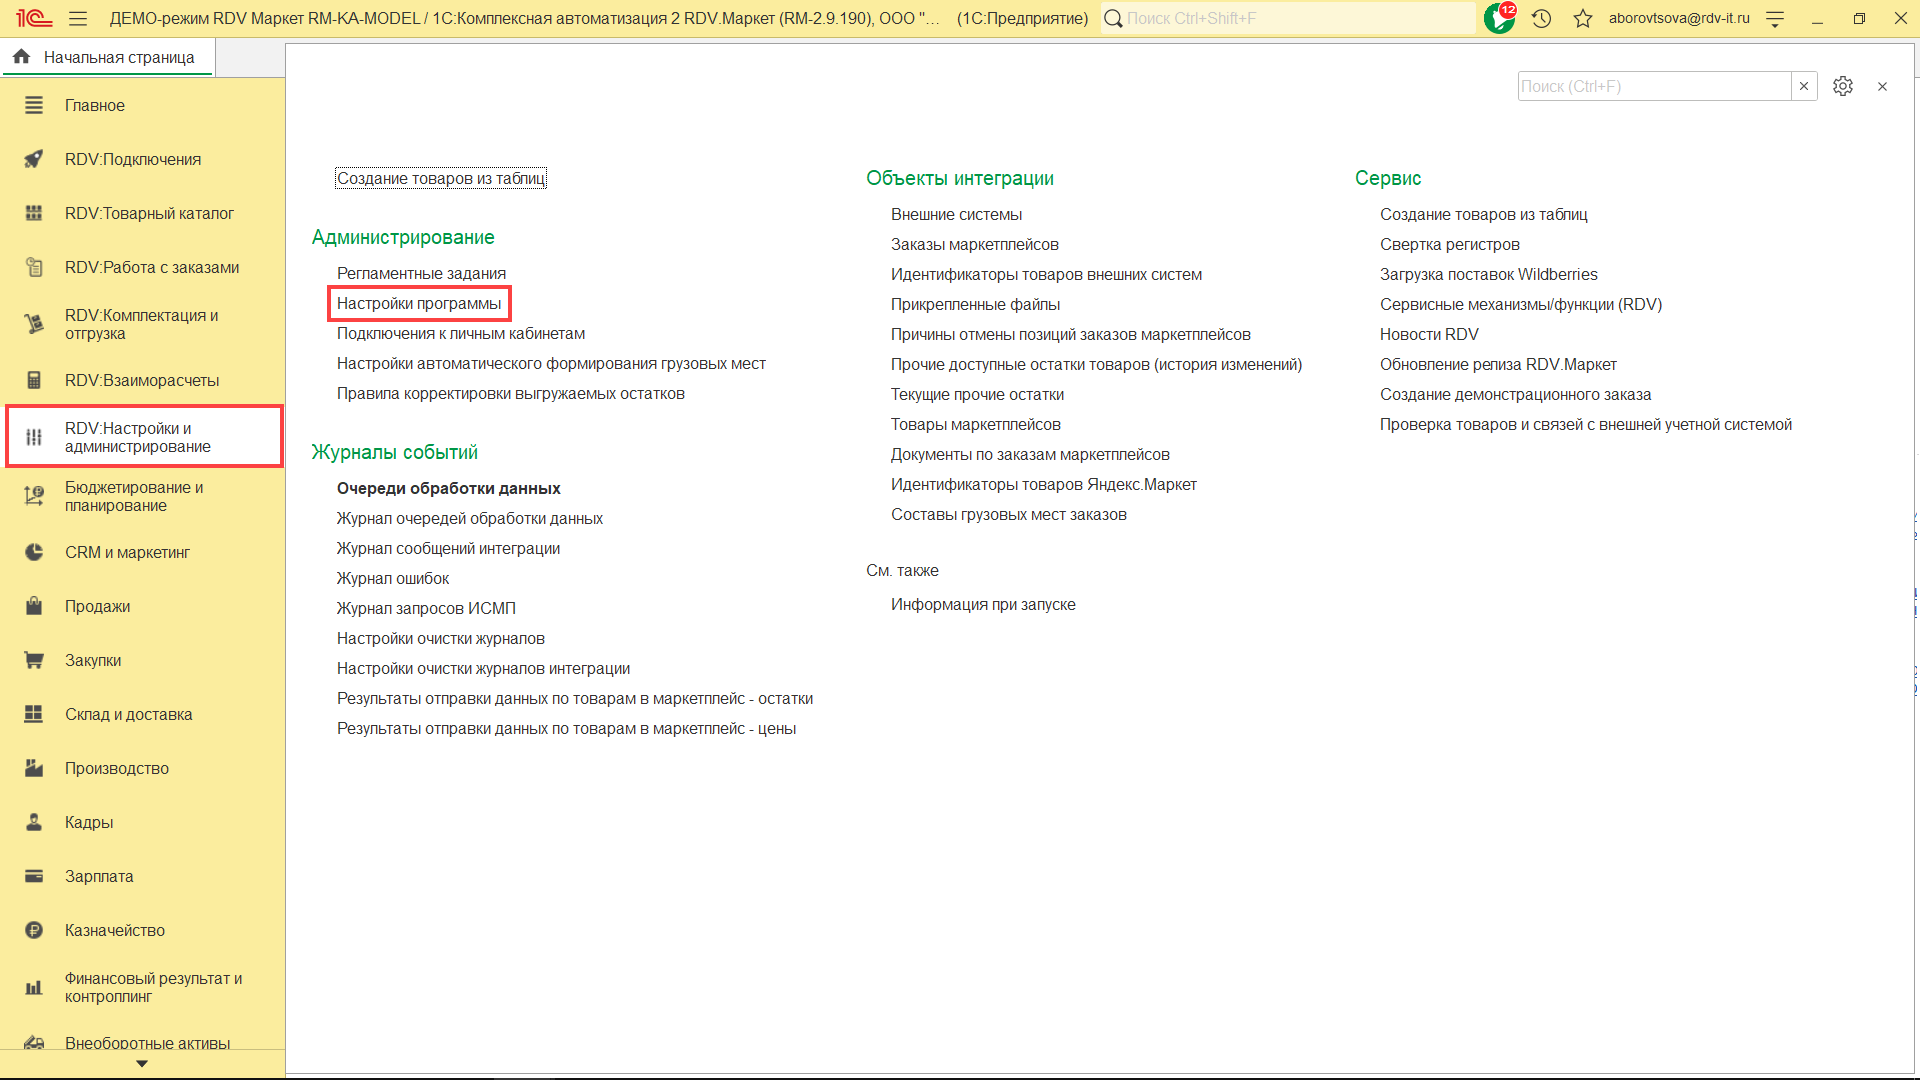Click the RDV:Подключения rocket icon
The image size is (1920, 1080).
(x=34, y=159)
